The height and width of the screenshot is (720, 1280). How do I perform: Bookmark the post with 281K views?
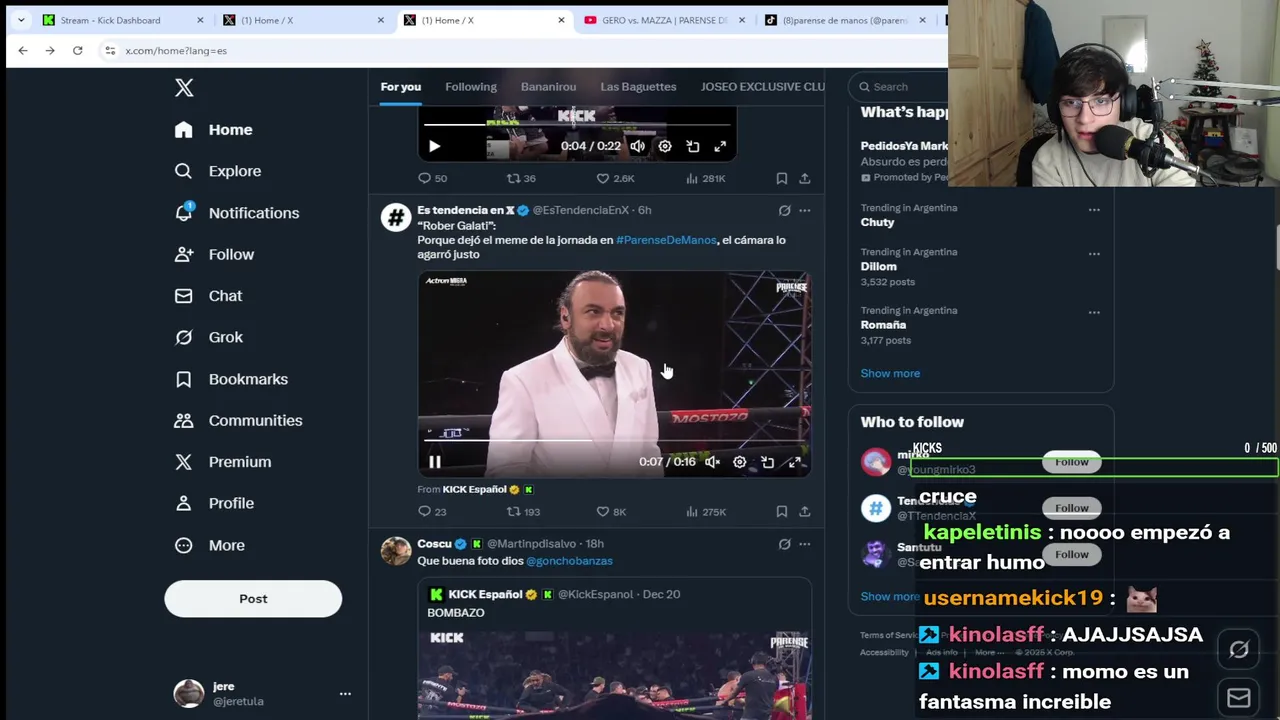click(x=782, y=178)
